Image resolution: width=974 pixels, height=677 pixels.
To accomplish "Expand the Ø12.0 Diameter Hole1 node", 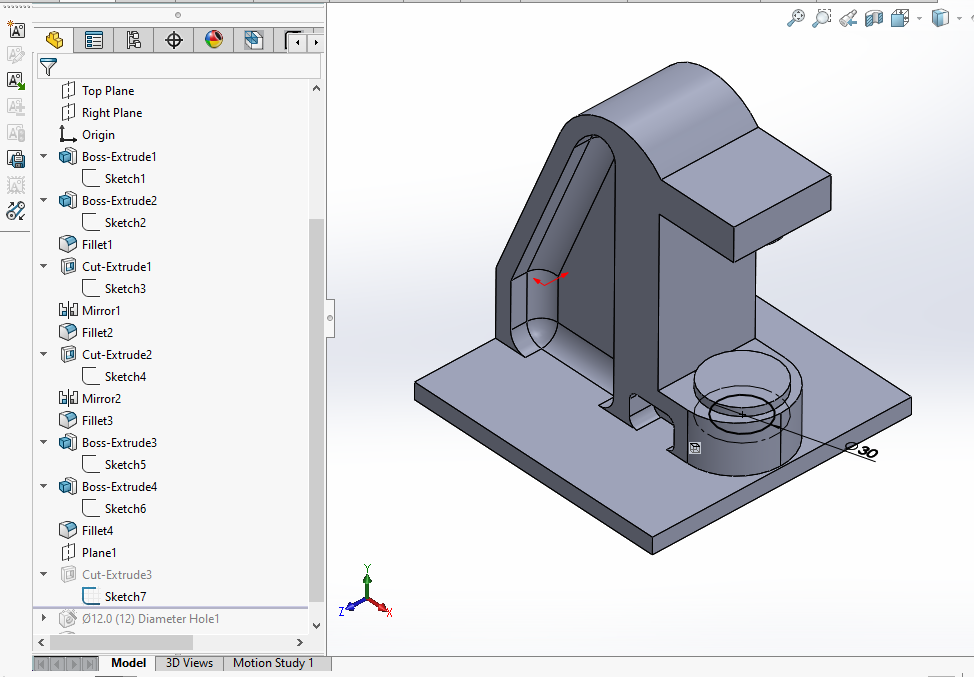I will tap(43, 619).
